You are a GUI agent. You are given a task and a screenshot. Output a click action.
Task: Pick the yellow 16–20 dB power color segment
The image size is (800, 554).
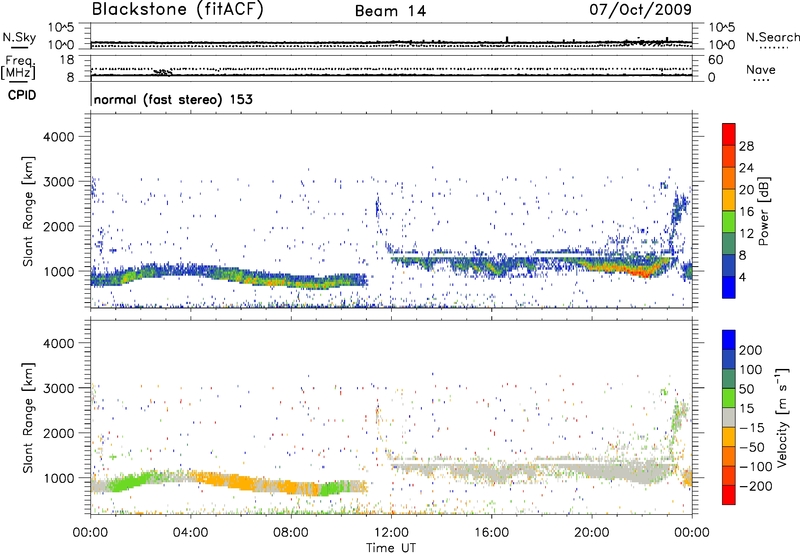729,200
